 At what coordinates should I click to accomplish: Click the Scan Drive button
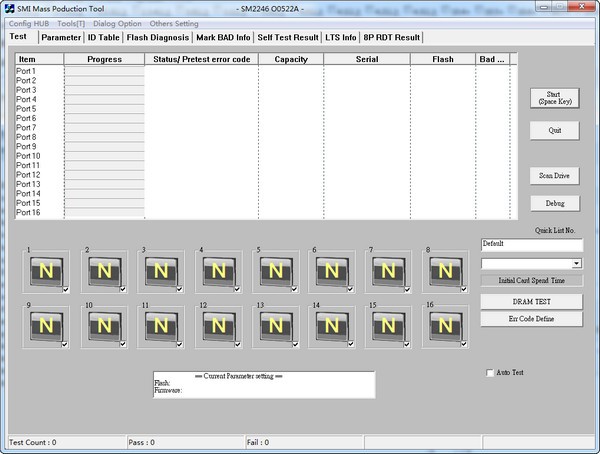[554, 176]
